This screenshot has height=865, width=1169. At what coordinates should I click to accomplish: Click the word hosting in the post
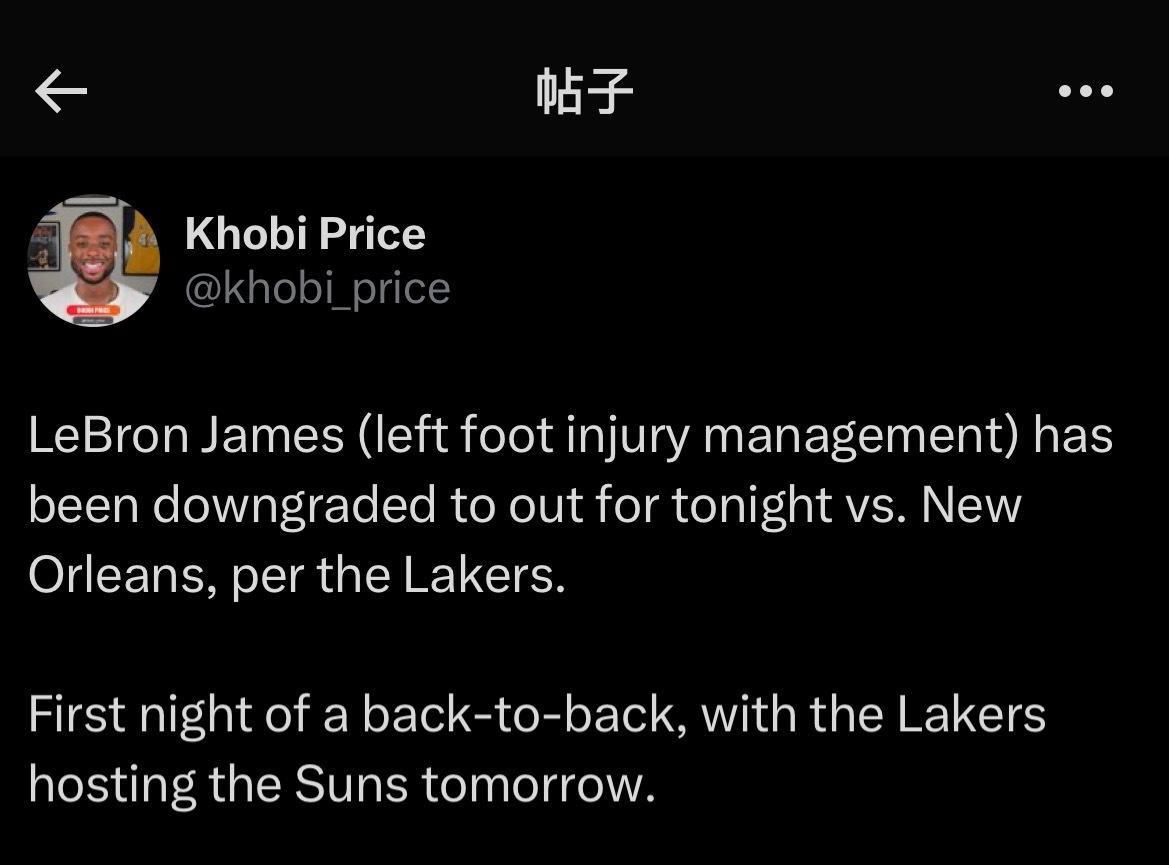point(111,785)
